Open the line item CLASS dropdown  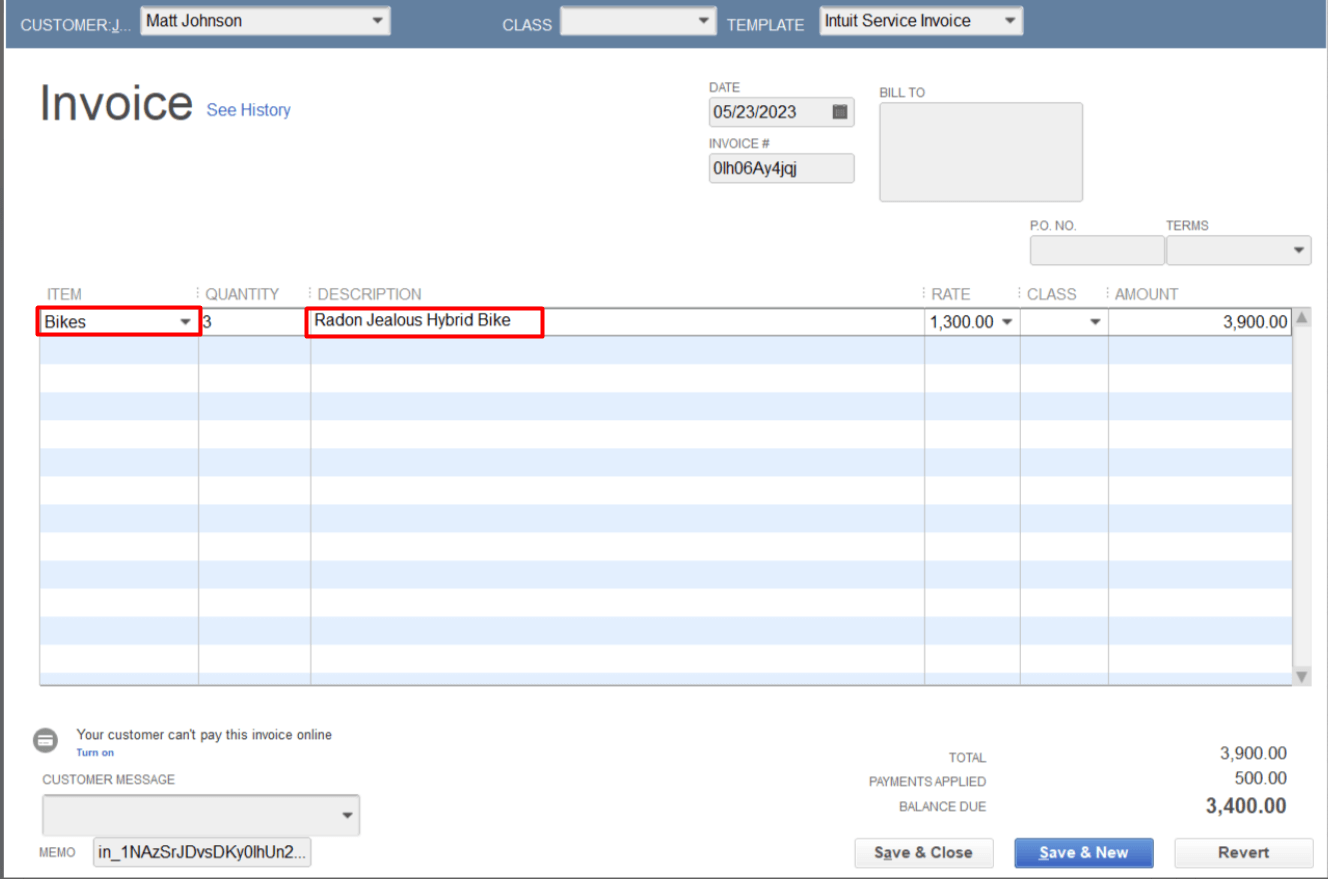[1093, 321]
